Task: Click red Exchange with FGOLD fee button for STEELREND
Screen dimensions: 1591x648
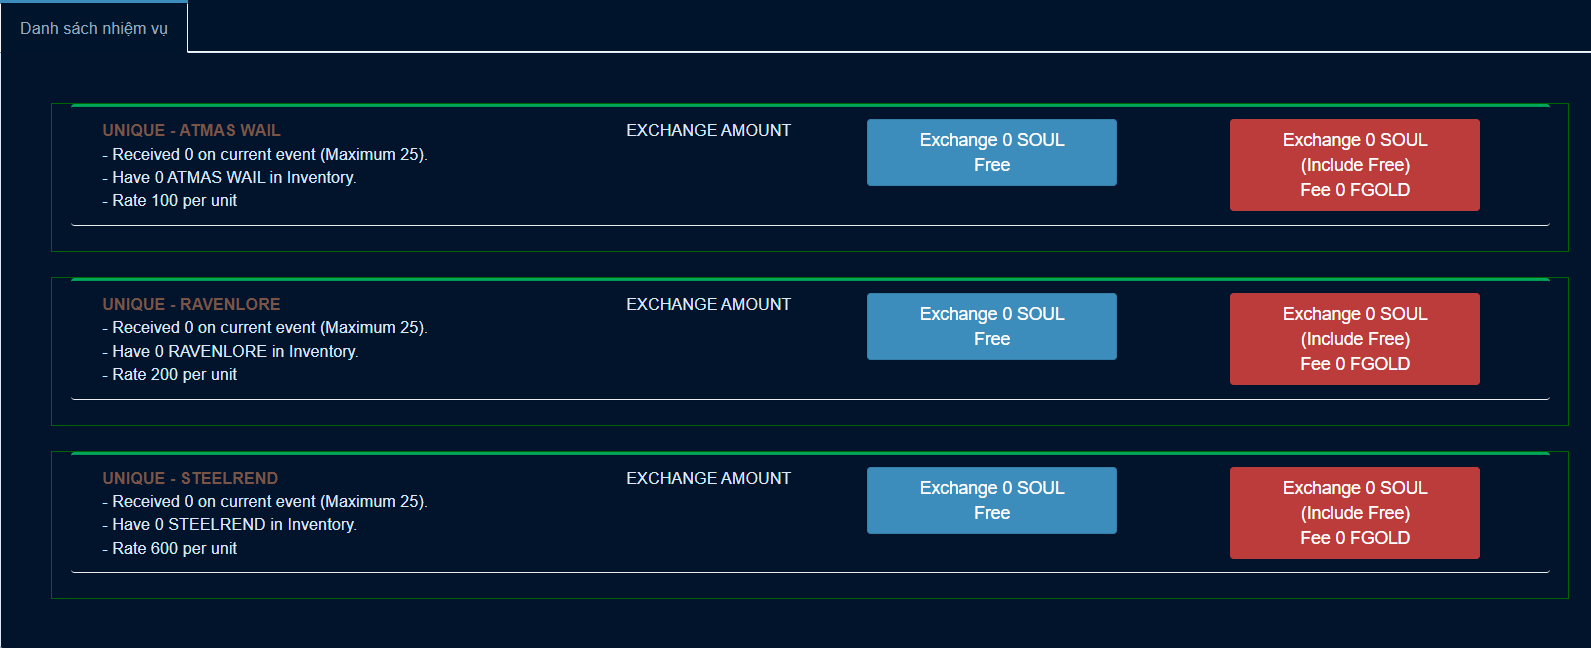Action: [1354, 513]
